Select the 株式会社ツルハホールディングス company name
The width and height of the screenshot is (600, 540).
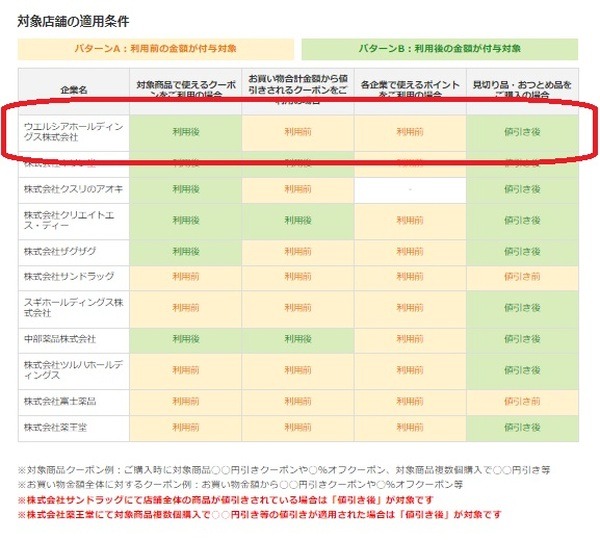[73, 370]
